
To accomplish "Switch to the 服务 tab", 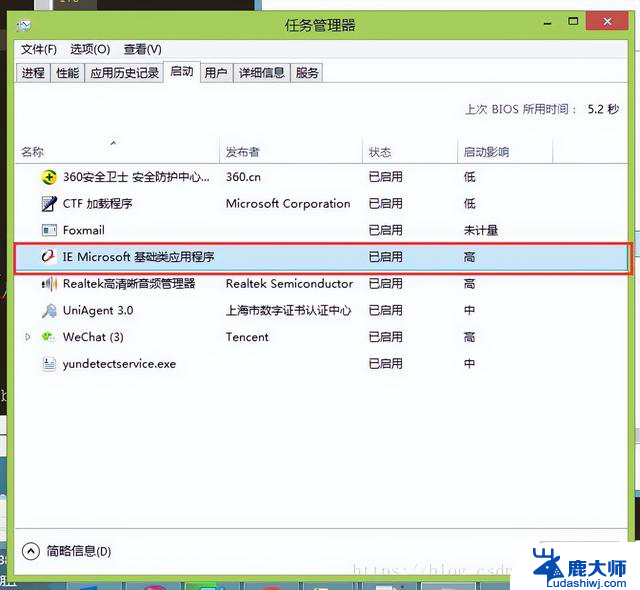I will 307,73.
